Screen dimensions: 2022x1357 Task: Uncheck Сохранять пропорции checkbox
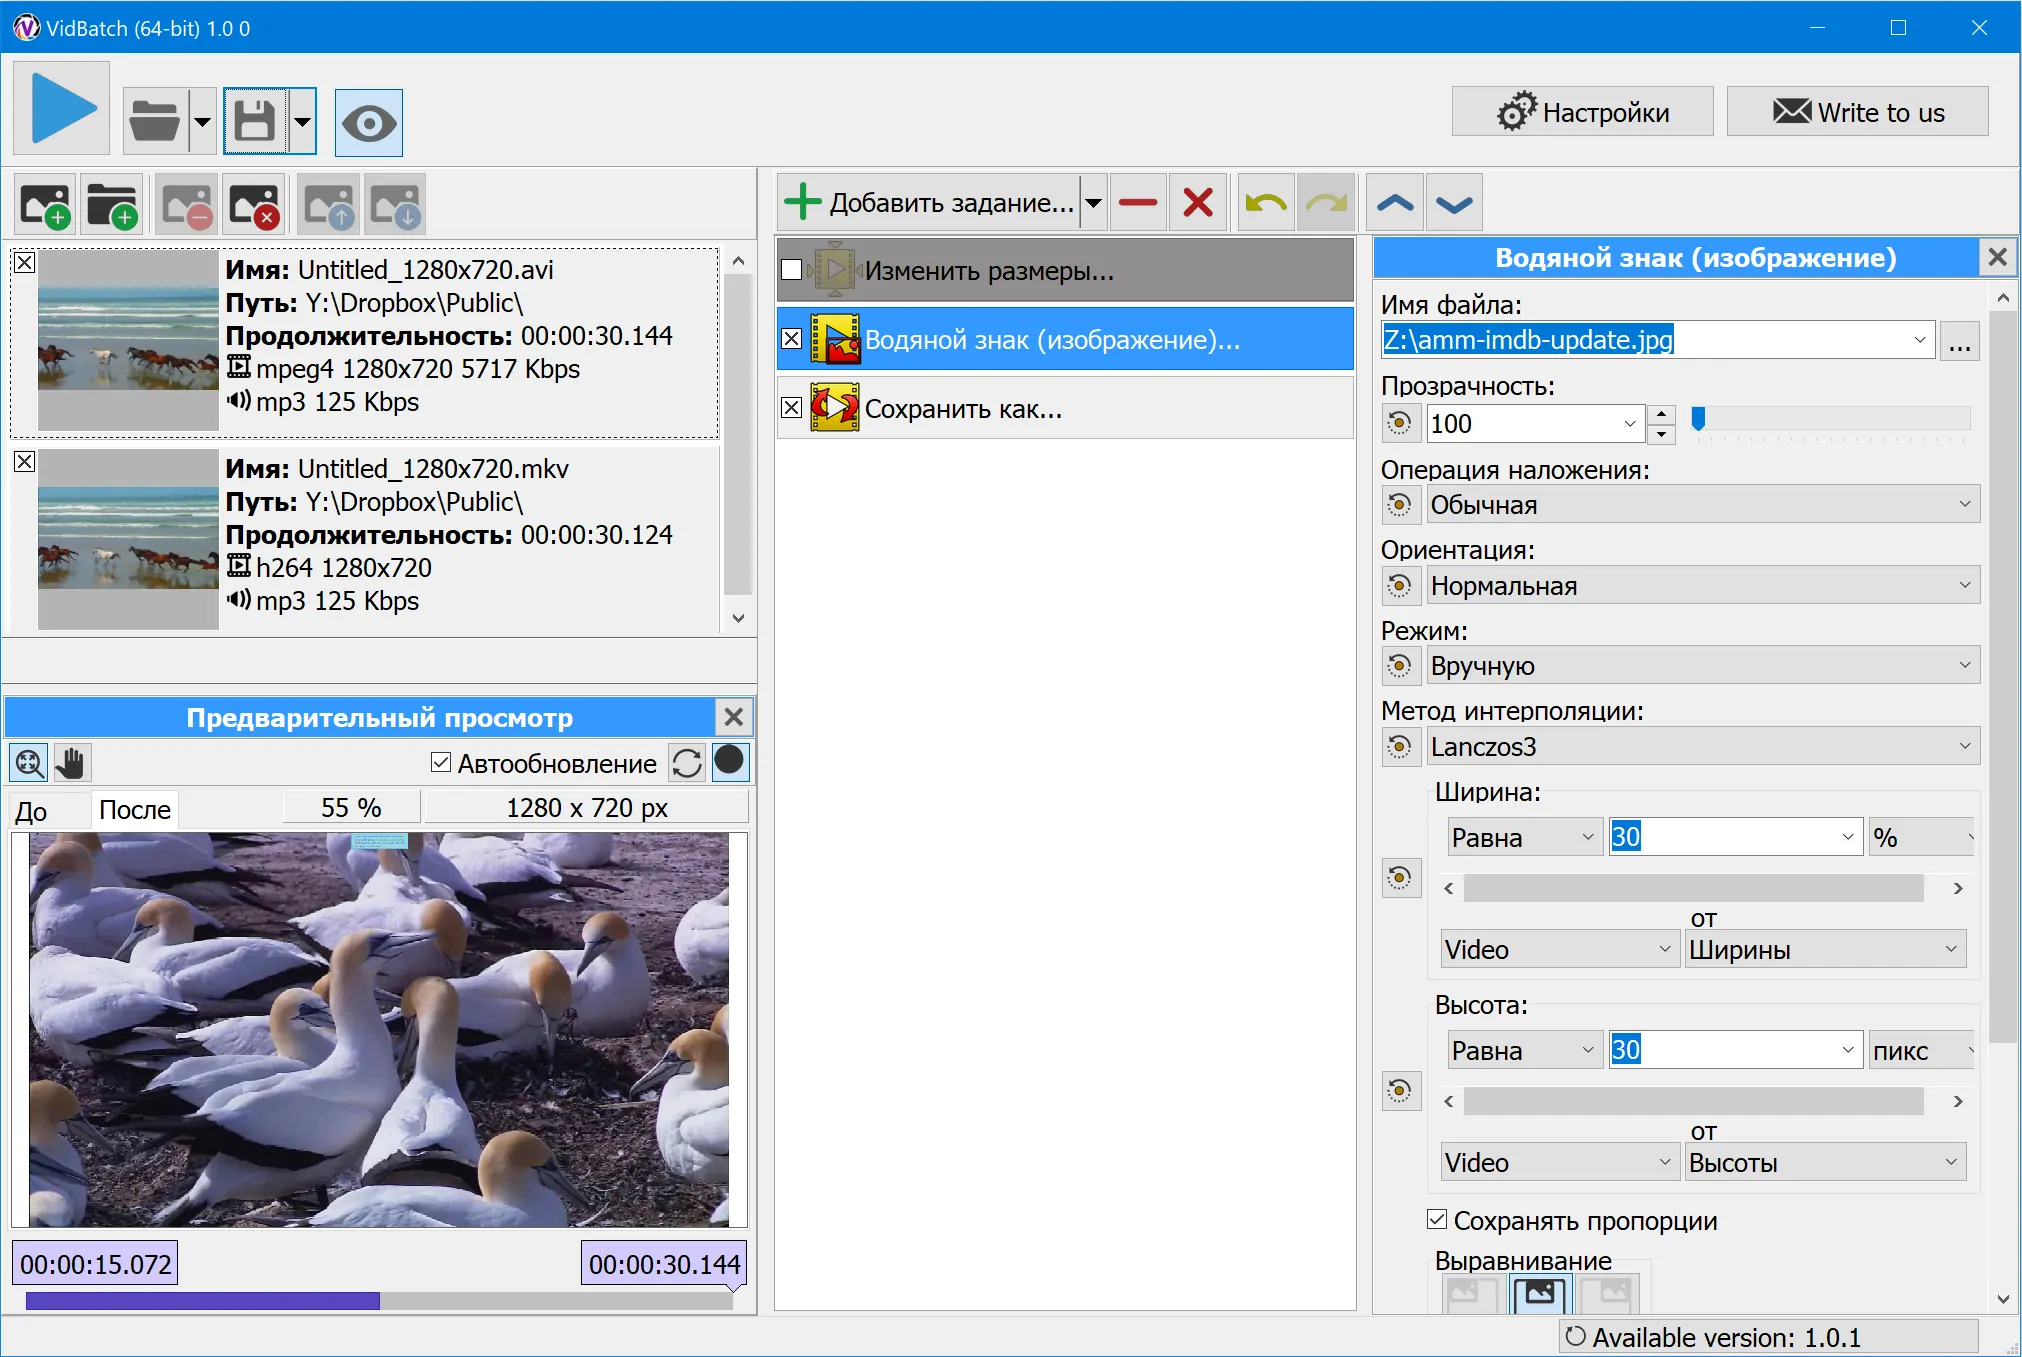point(1437,1220)
